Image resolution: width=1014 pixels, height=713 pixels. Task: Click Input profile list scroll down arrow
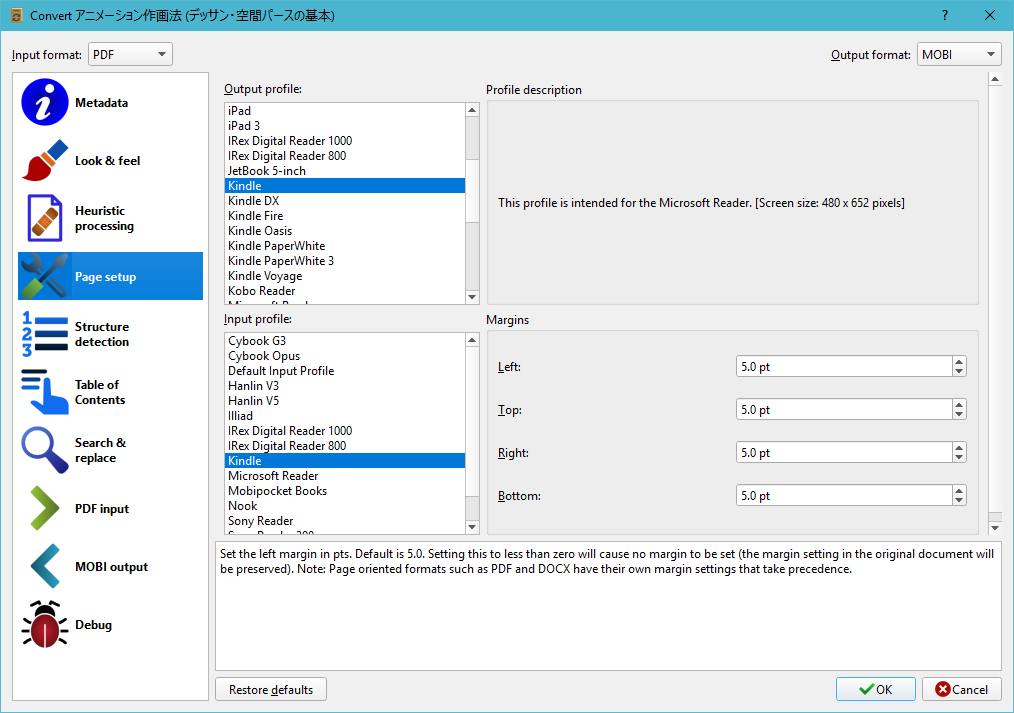point(472,527)
